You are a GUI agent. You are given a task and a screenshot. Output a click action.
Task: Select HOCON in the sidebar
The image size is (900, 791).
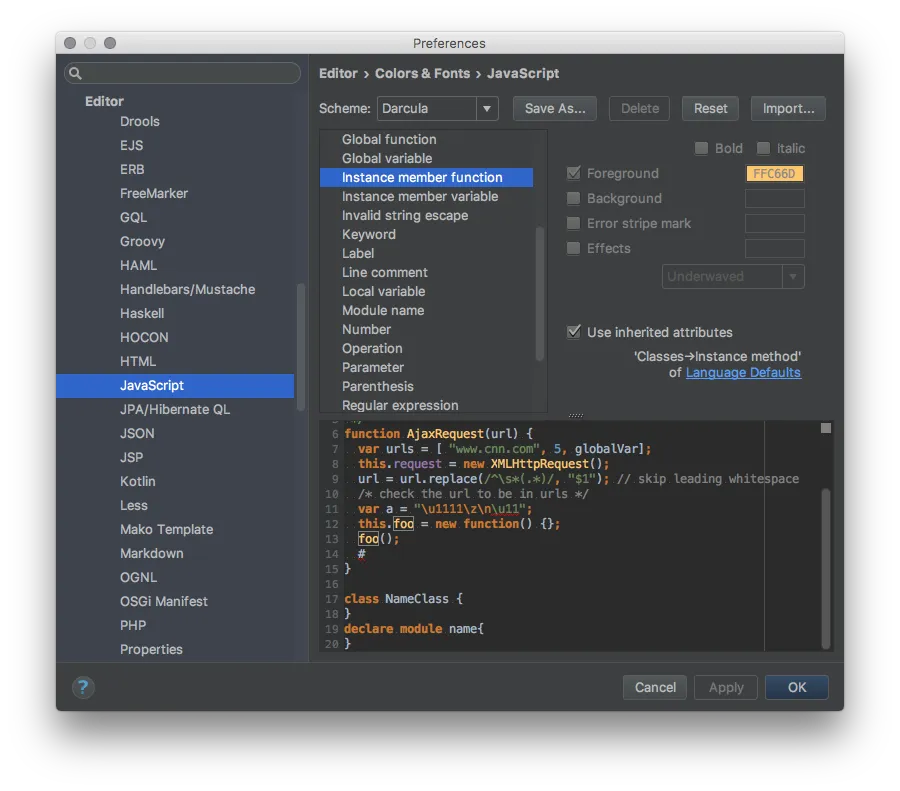click(144, 338)
